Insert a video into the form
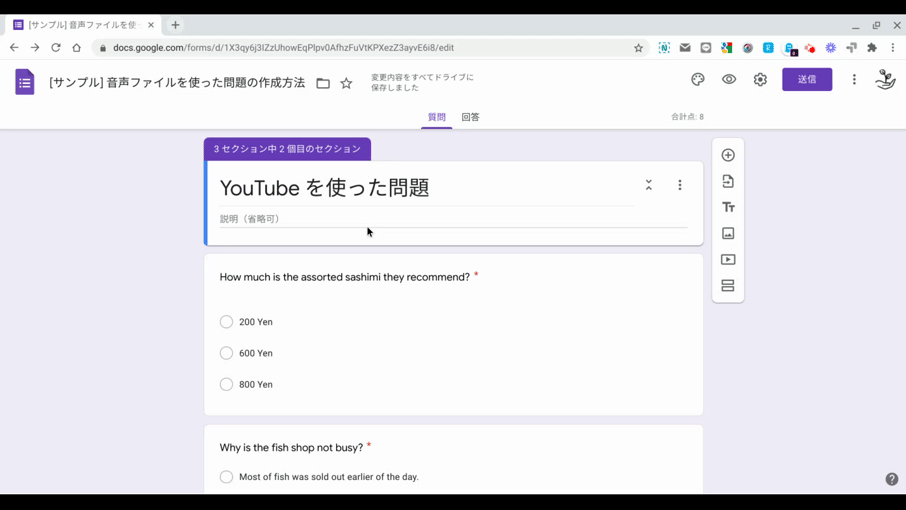 click(x=728, y=259)
